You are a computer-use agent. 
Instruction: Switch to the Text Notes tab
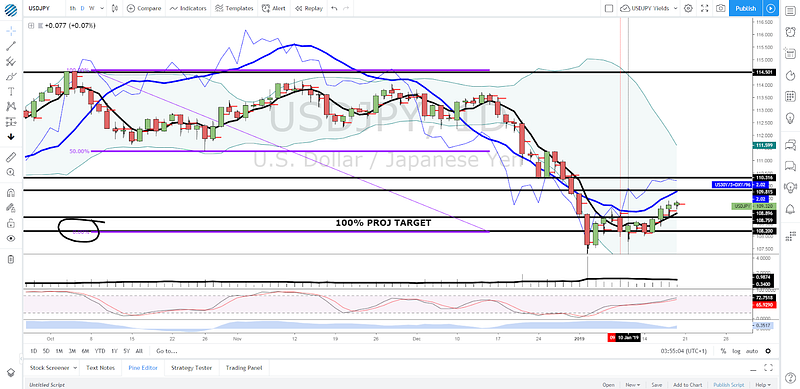pos(100,368)
